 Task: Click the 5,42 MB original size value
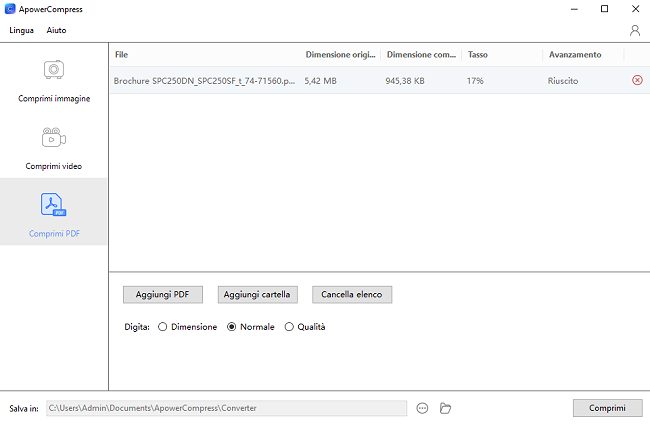click(x=320, y=80)
